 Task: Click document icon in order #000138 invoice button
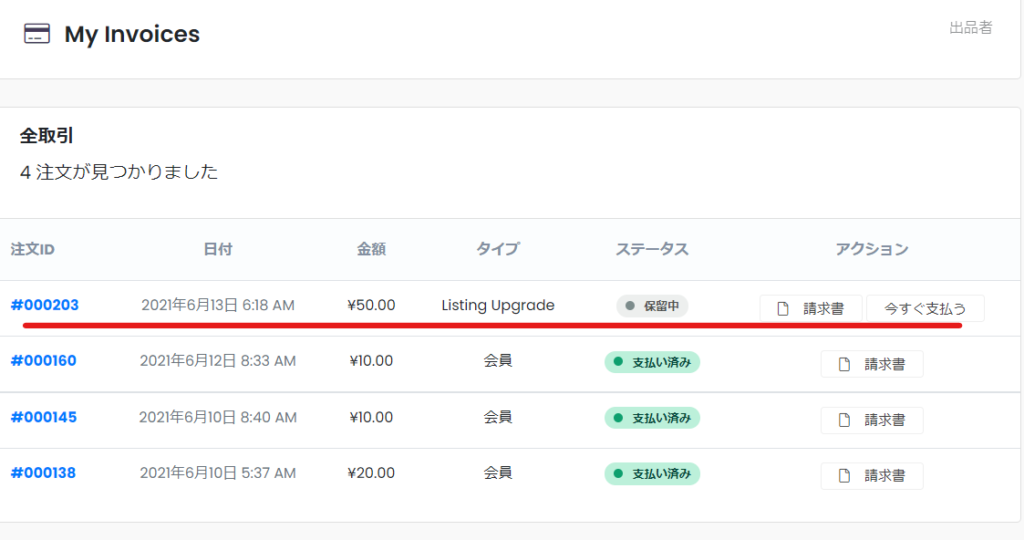coord(844,476)
